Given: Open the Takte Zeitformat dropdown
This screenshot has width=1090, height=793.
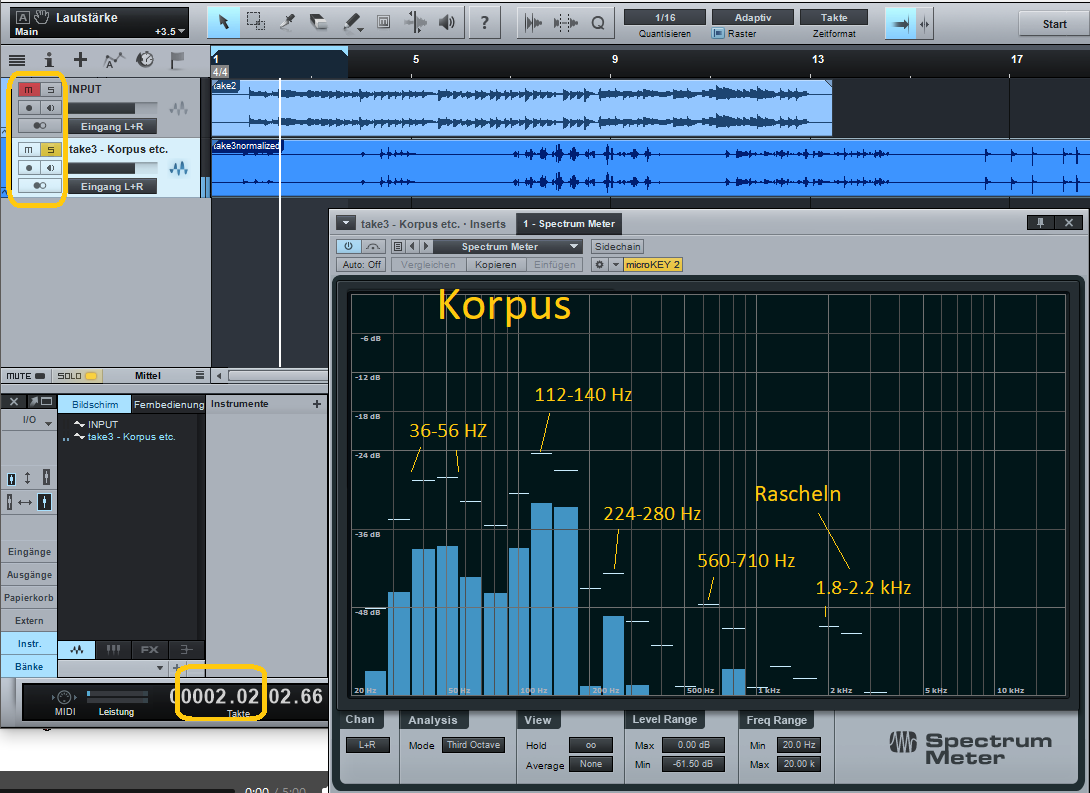Looking at the screenshot, I should [834, 17].
